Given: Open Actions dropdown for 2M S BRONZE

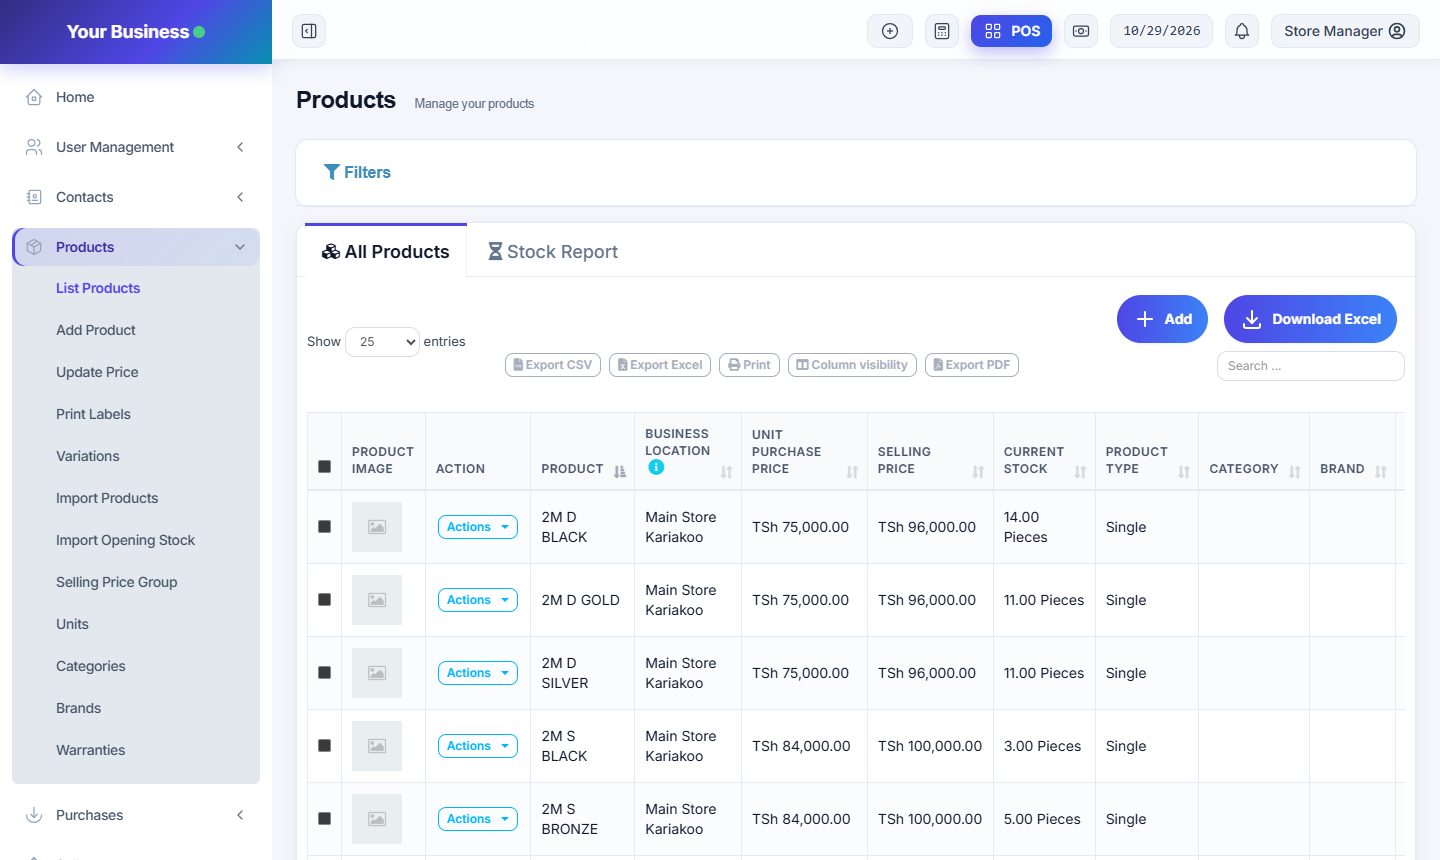Looking at the screenshot, I should click(478, 819).
